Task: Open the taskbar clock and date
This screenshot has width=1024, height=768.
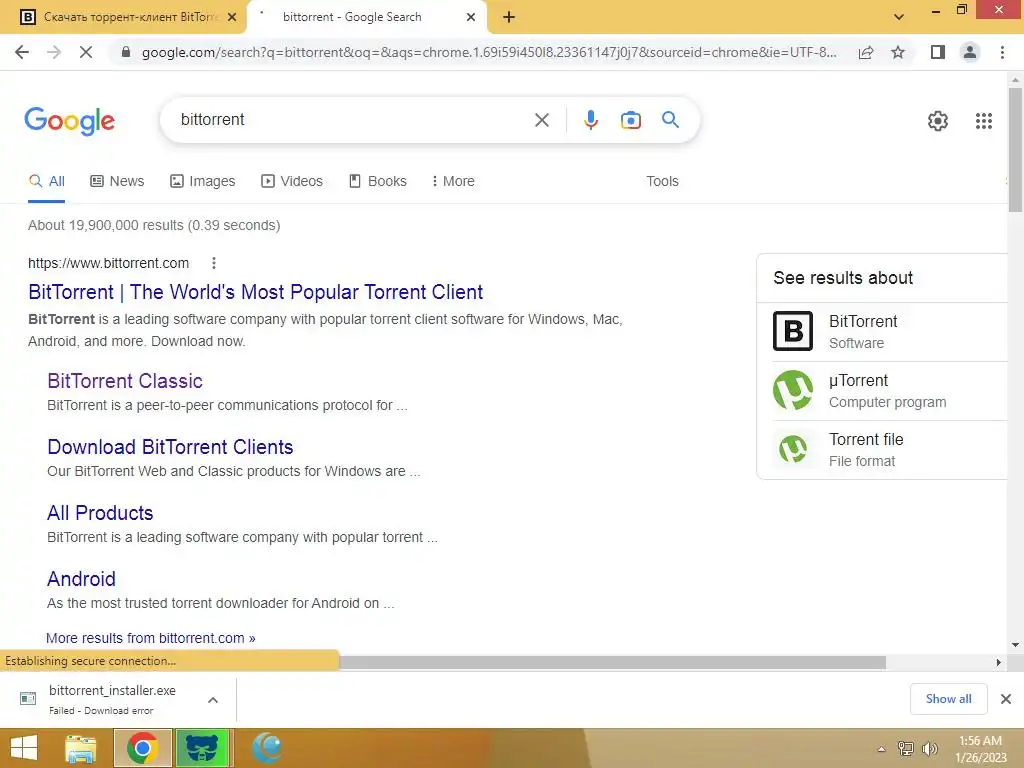Action: (x=980, y=749)
